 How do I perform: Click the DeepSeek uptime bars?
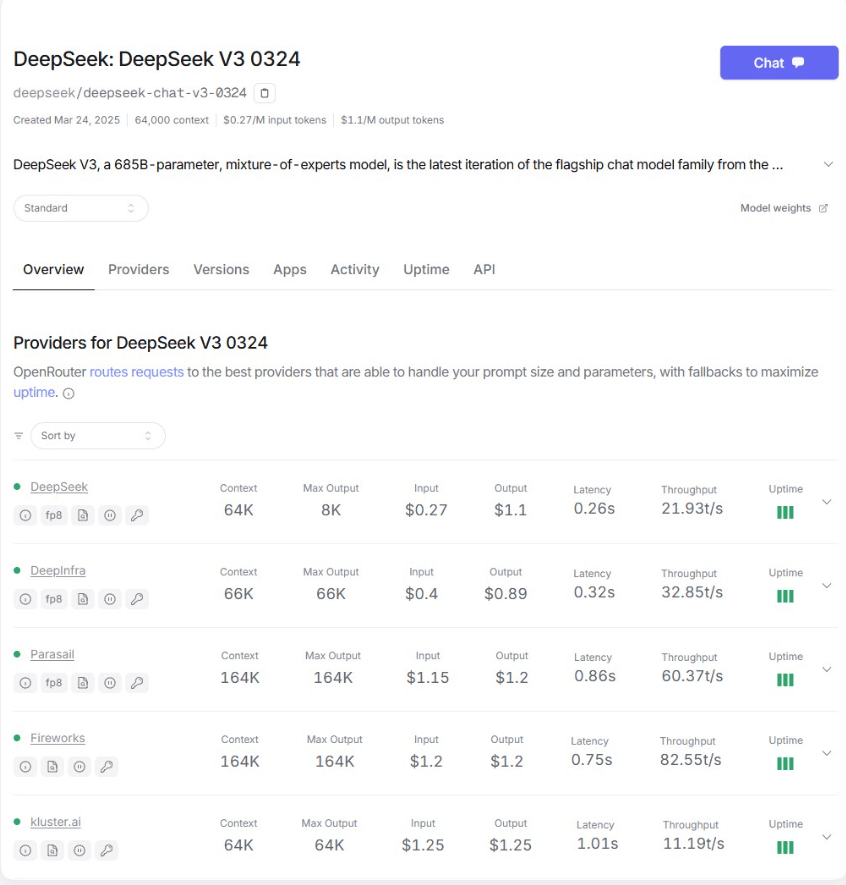pyautogui.click(x=785, y=512)
